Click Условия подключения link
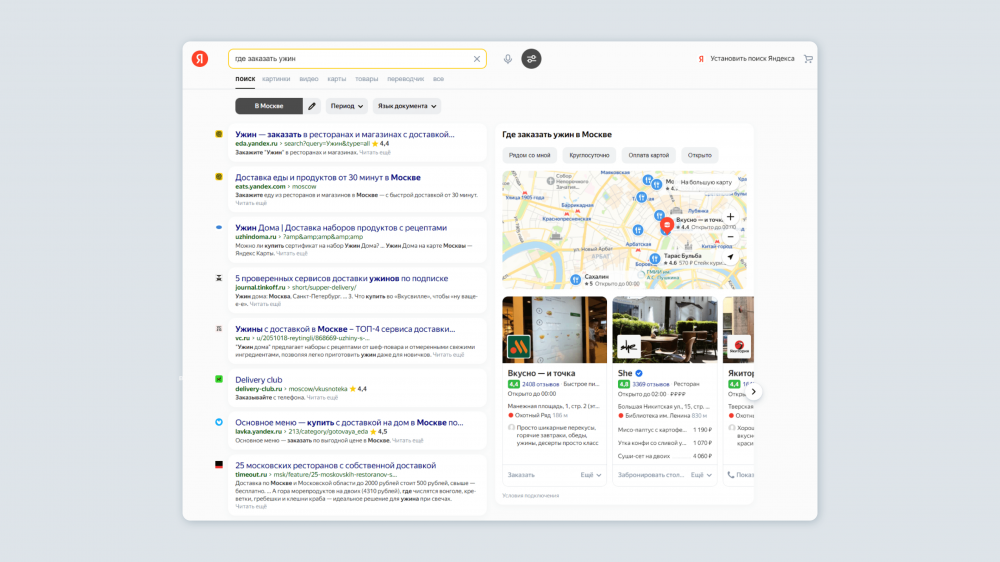This screenshot has height=562, width=1000. (531, 496)
